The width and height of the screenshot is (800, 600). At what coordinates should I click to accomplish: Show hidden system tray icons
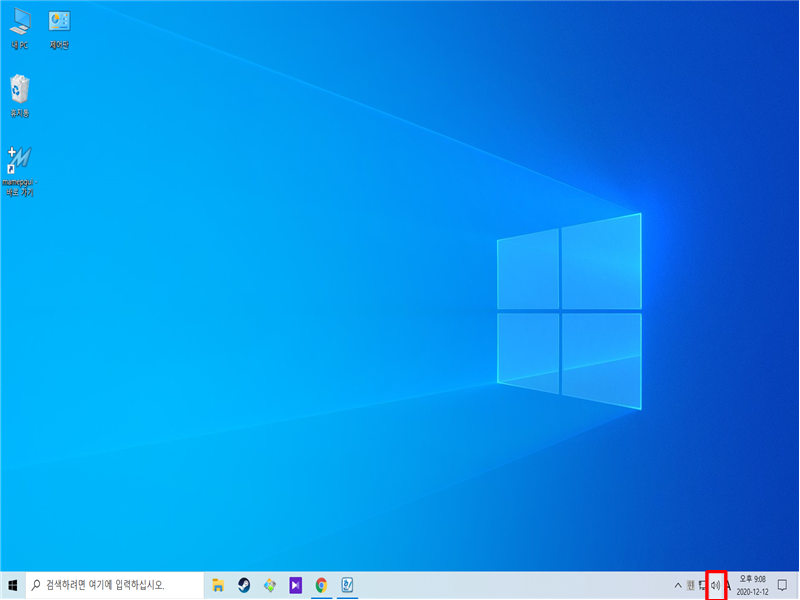pyautogui.click(x=678, y=585)
